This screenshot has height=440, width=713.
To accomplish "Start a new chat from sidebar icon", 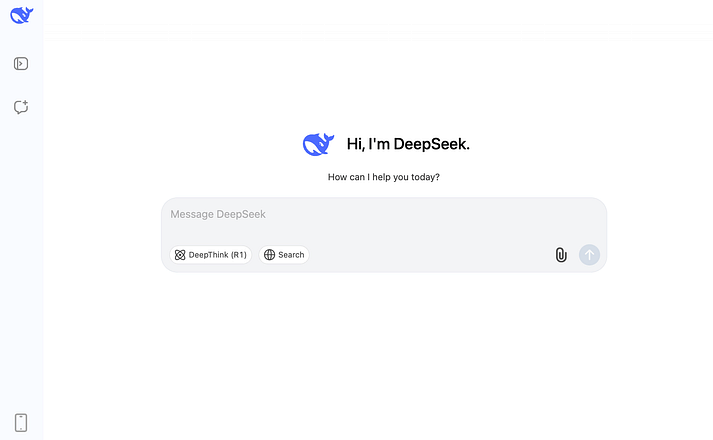I will point(21,107).
